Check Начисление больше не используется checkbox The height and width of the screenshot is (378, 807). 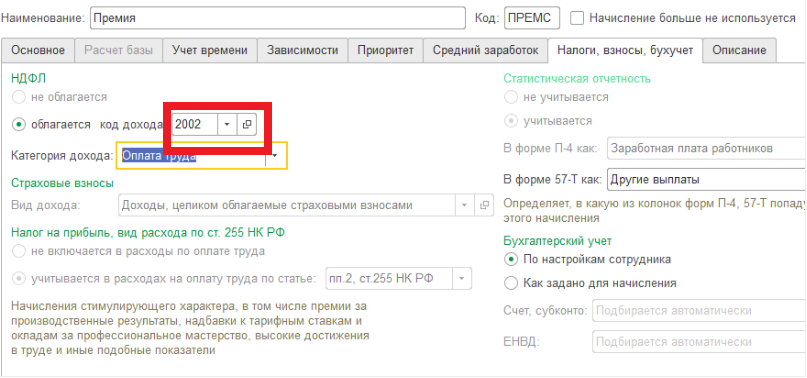[577, 18]
